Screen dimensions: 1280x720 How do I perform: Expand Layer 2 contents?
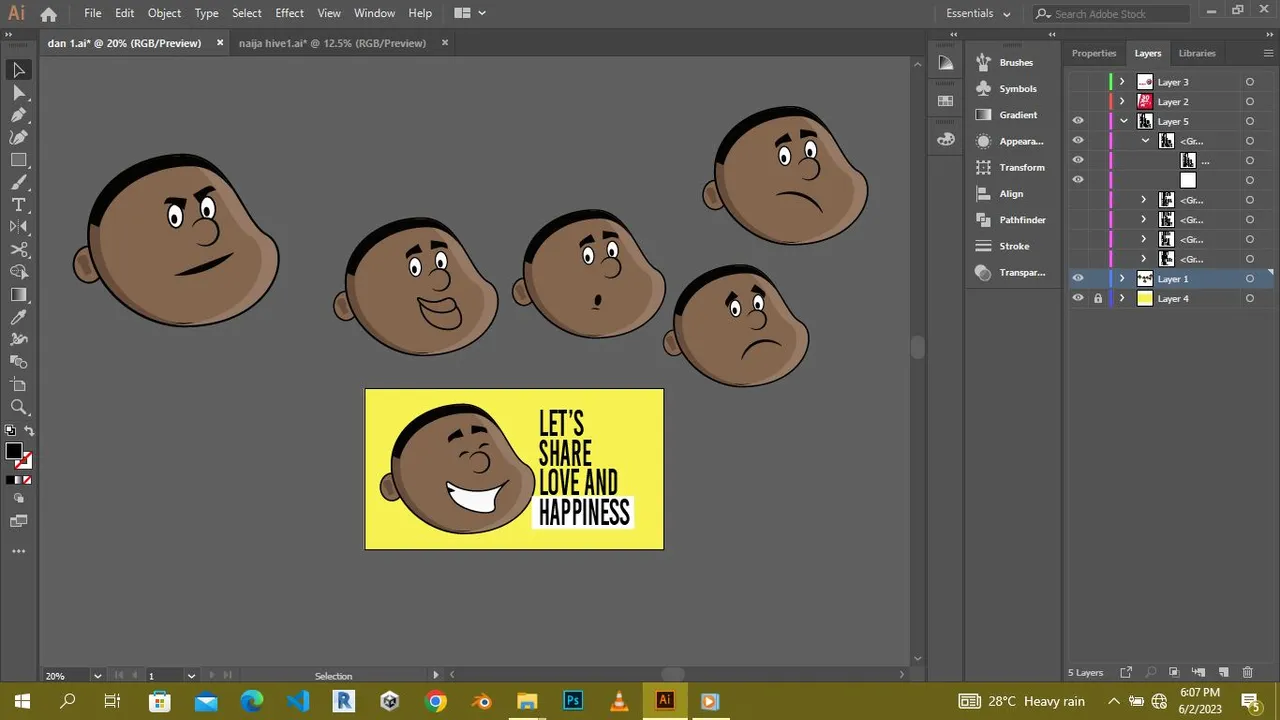pos(1122,101)
